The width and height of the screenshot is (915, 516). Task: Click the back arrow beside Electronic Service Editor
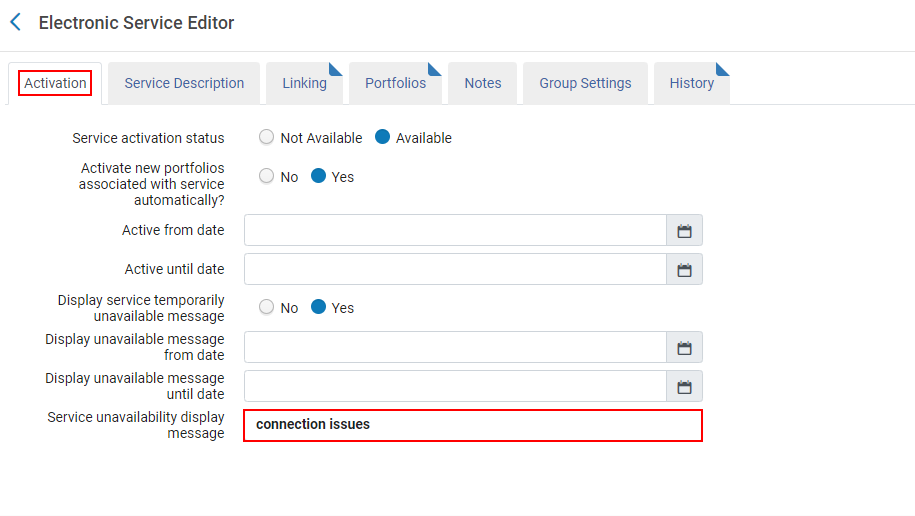pos(15,22)
